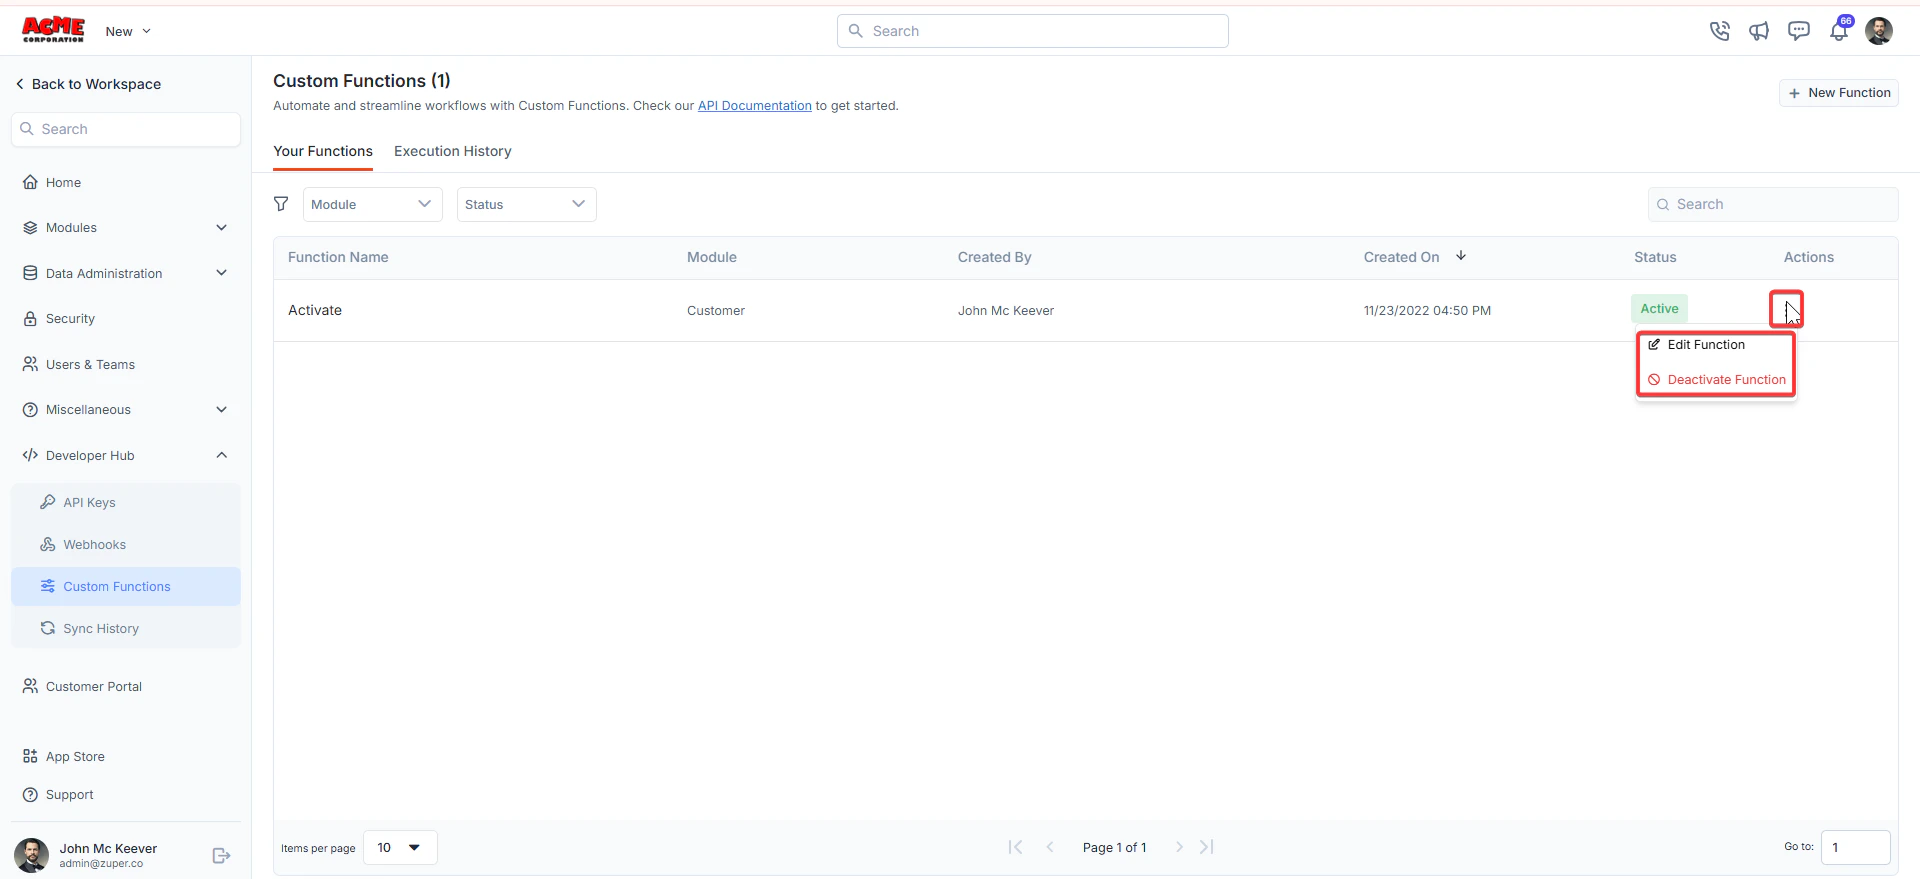Image resolution: width=1920 pixels, height=879 pixels.
Task: Click the Function Name column header
Action: (x=338, y=258)
